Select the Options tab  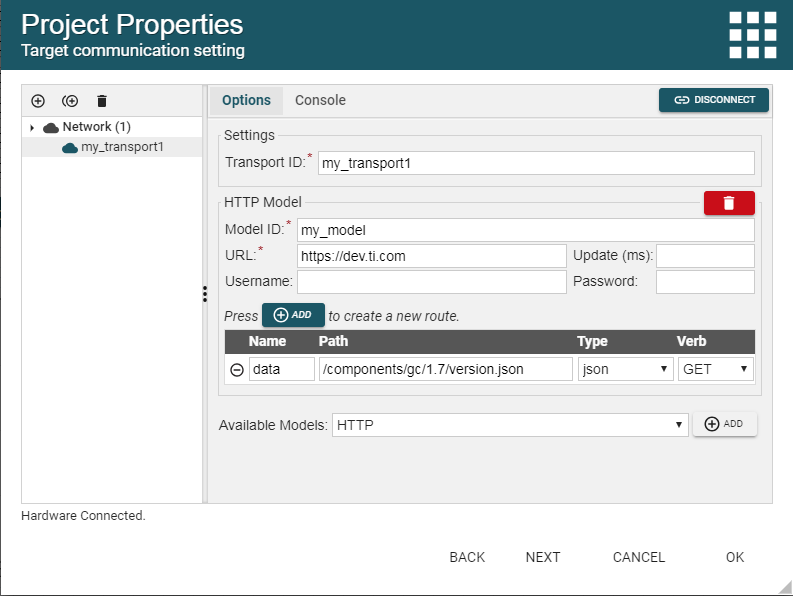click(246, 100)
